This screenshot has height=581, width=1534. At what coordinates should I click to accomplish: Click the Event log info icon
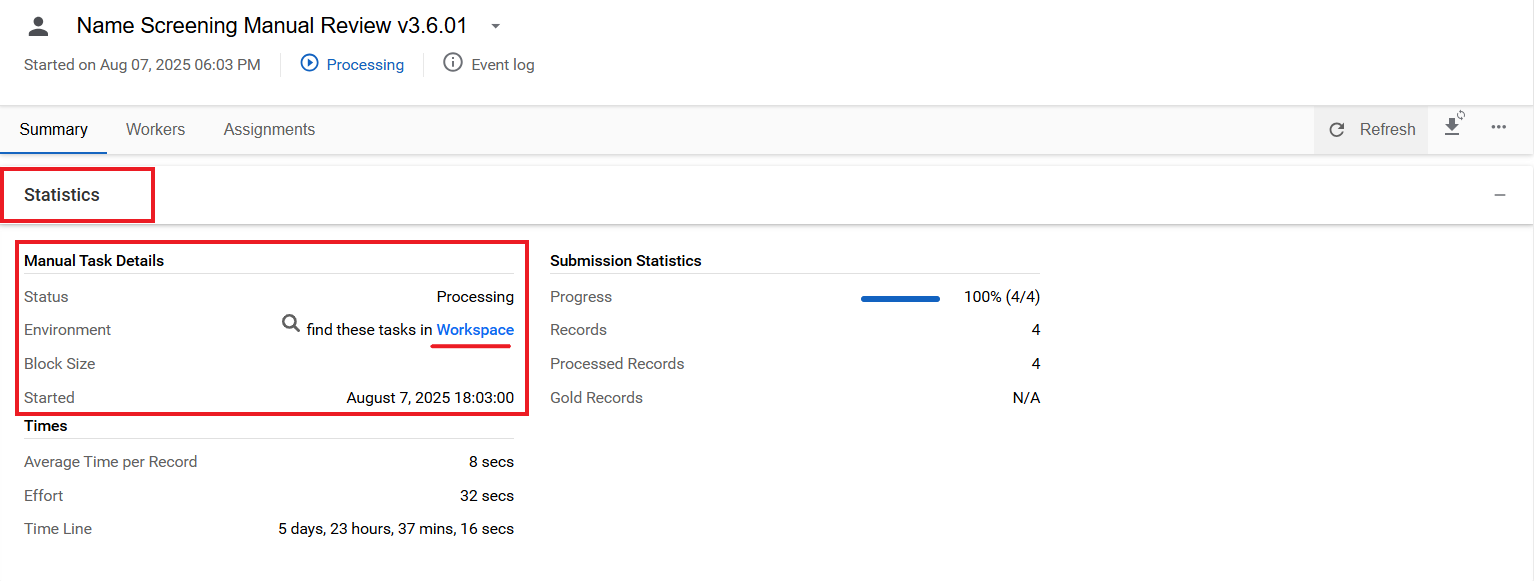click(453, 63)
